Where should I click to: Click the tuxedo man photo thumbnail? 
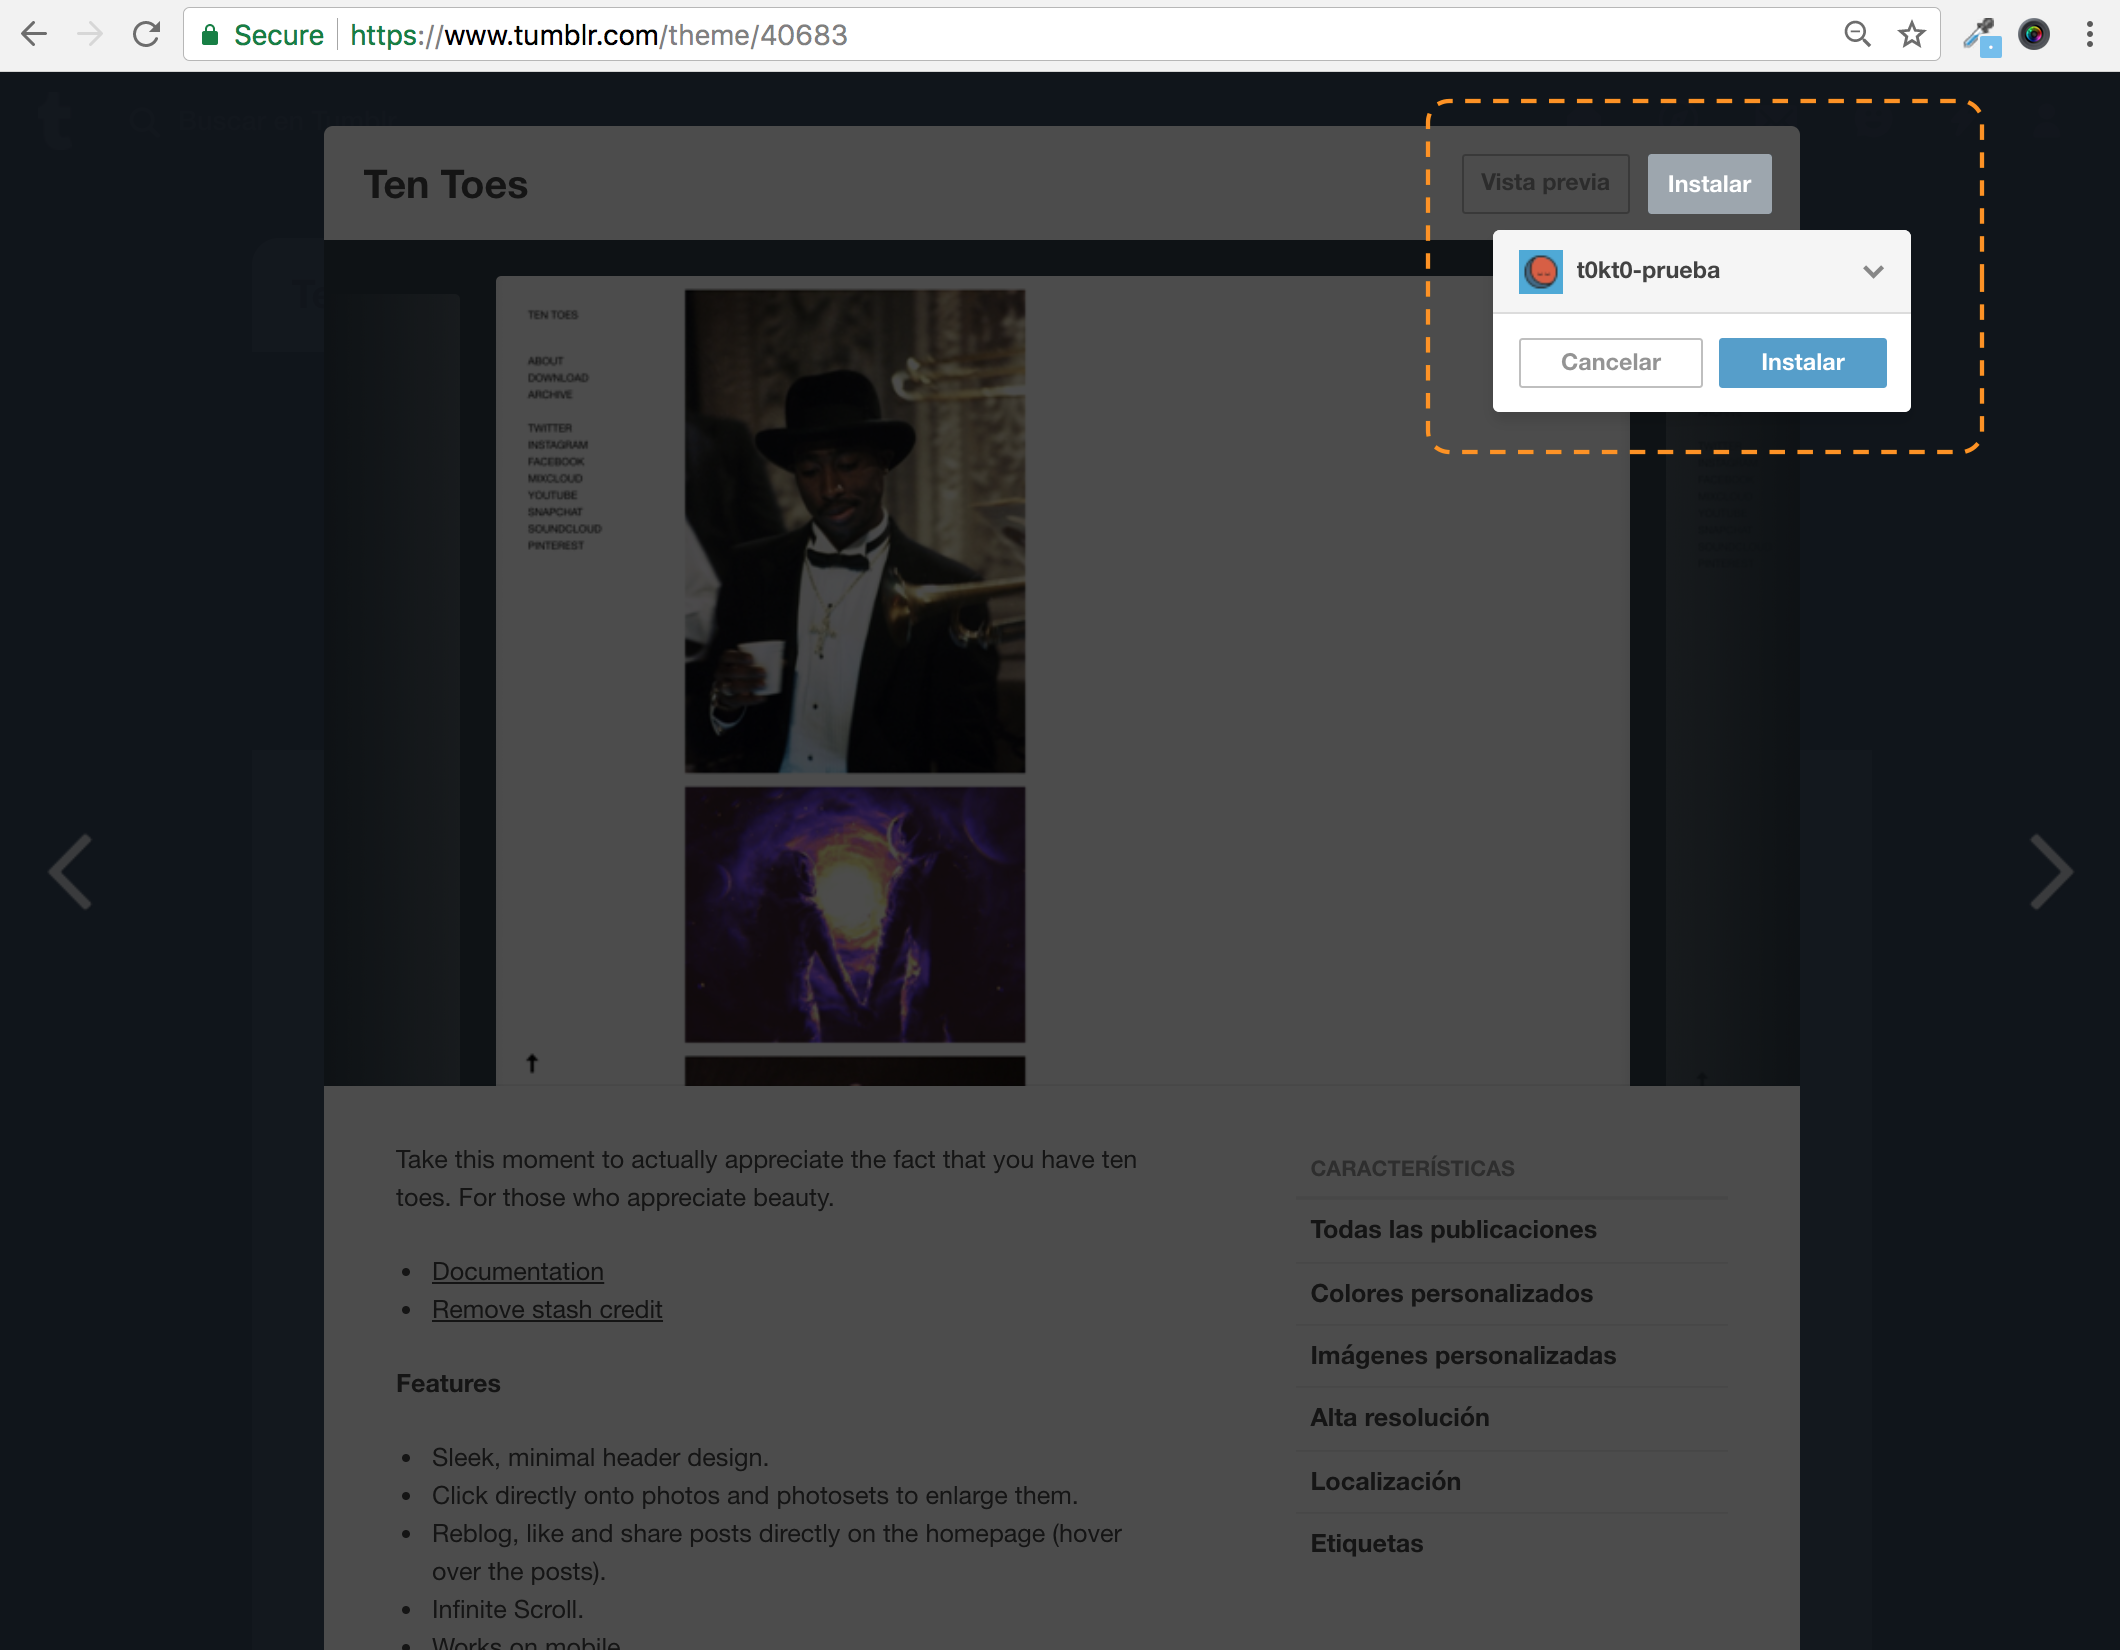(x=855, y=531)
